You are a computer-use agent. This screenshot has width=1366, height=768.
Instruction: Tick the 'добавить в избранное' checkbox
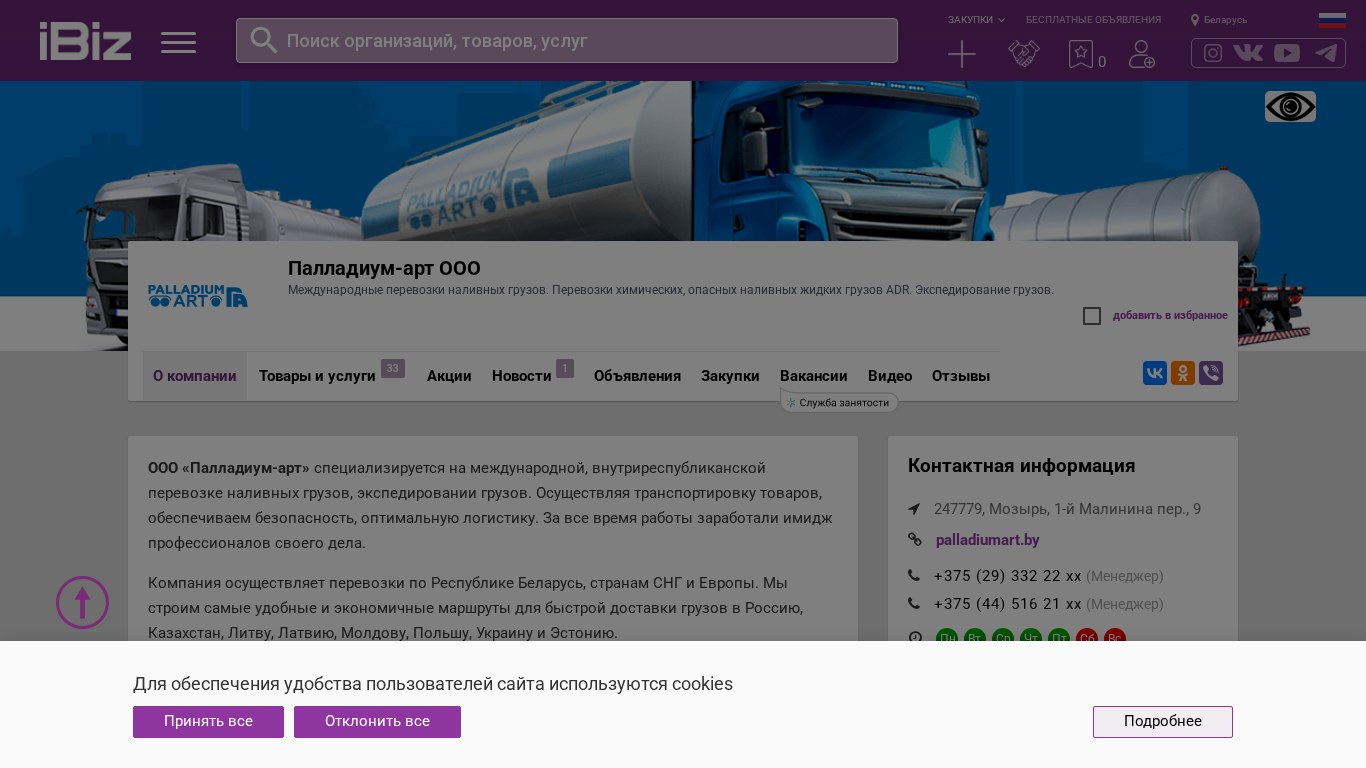click(x=1092, y=316)
